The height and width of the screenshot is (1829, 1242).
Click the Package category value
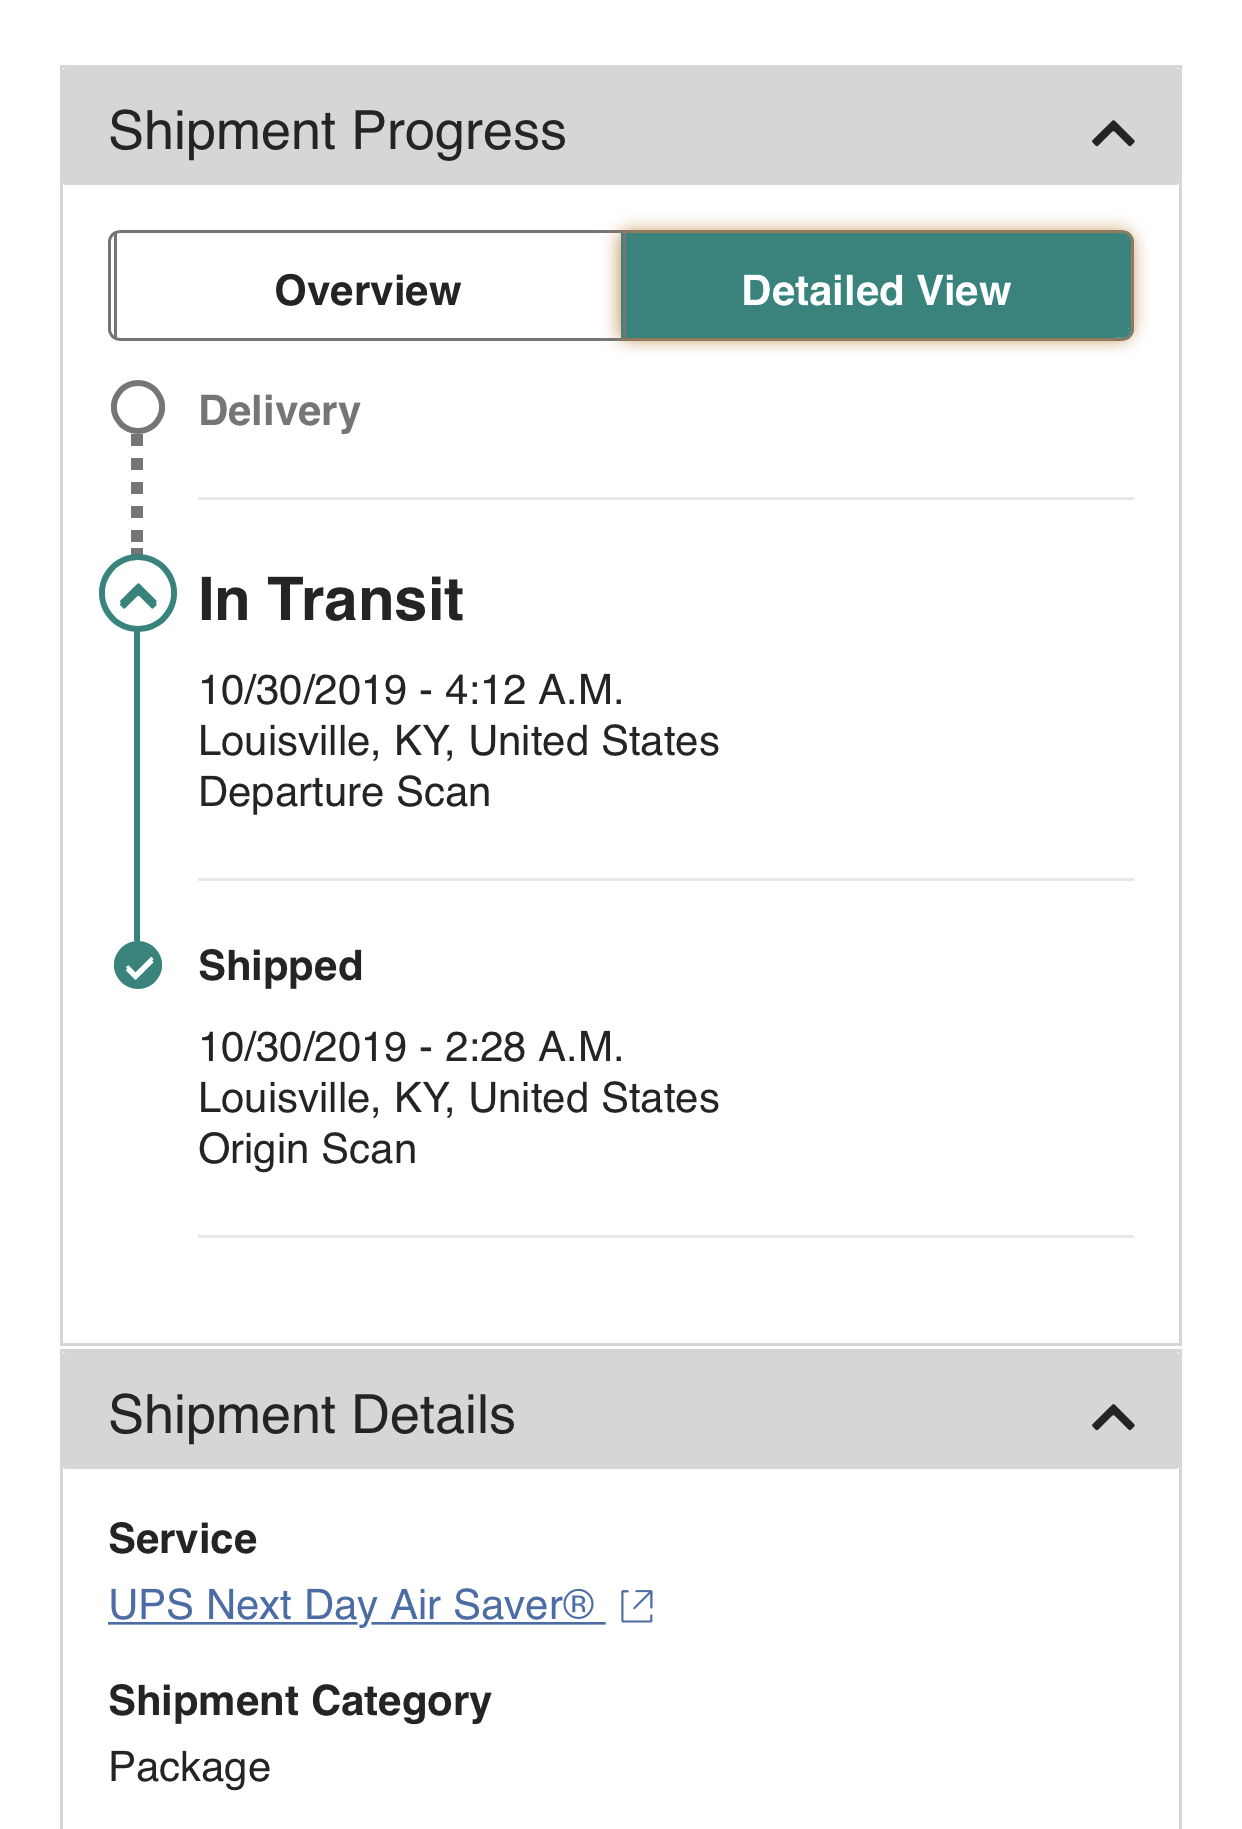pos(189,1767)
